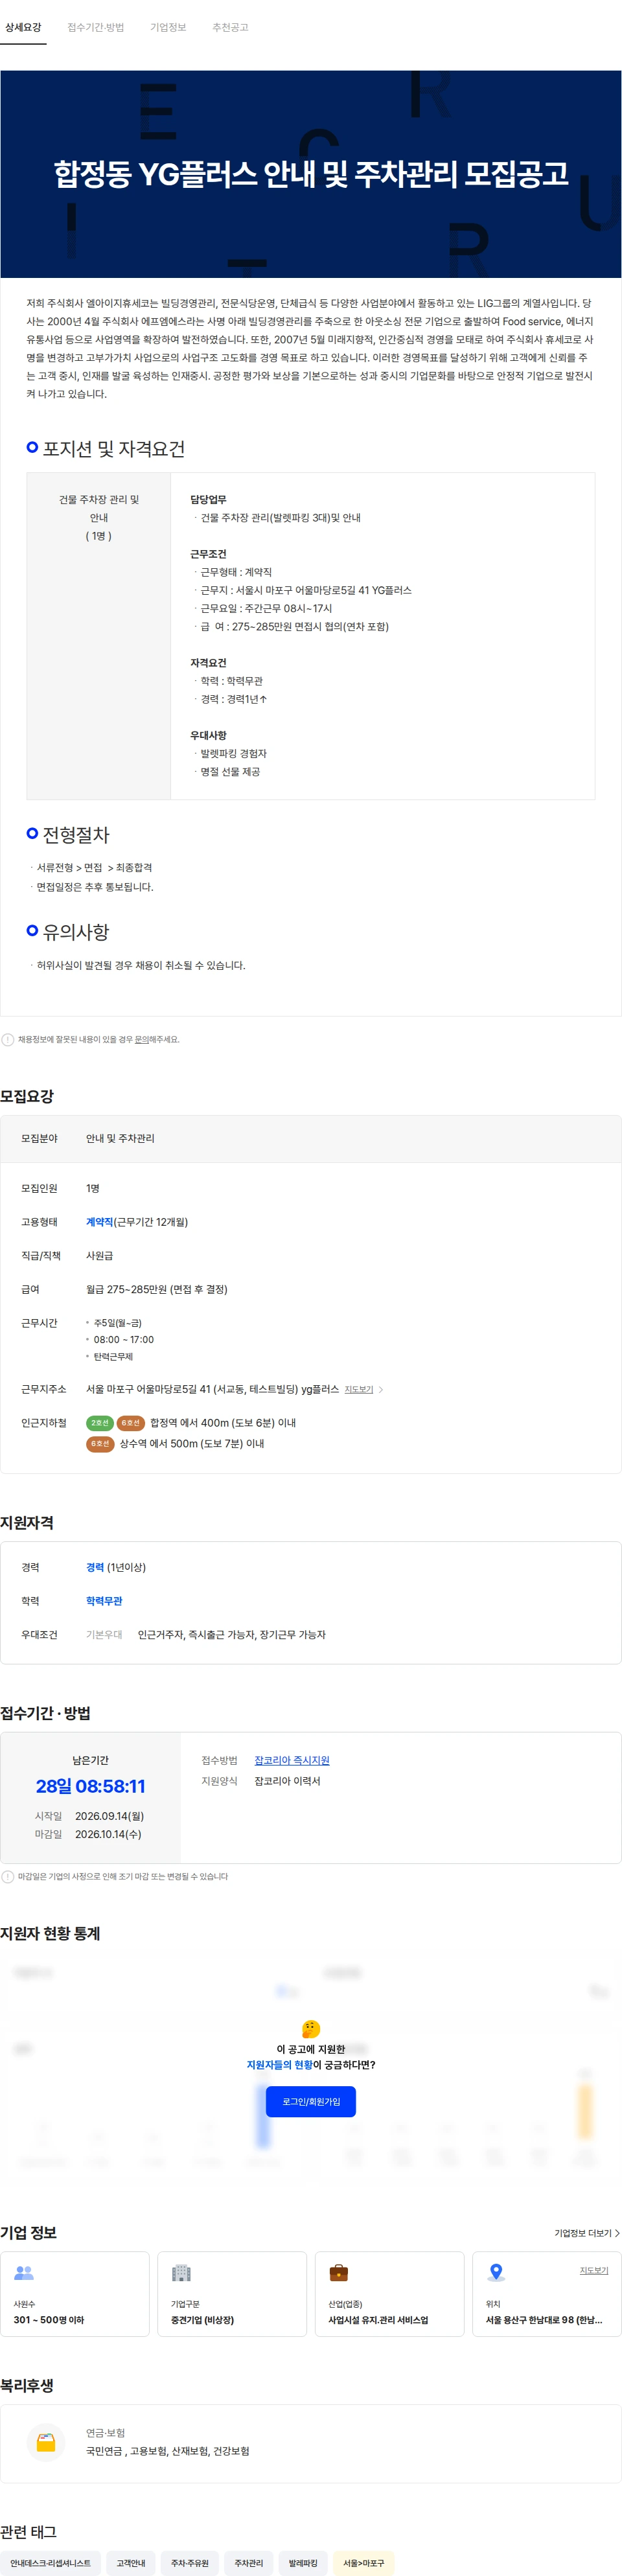
Task: Switch to the 상세요강 tab
Action: coord(23,27)
